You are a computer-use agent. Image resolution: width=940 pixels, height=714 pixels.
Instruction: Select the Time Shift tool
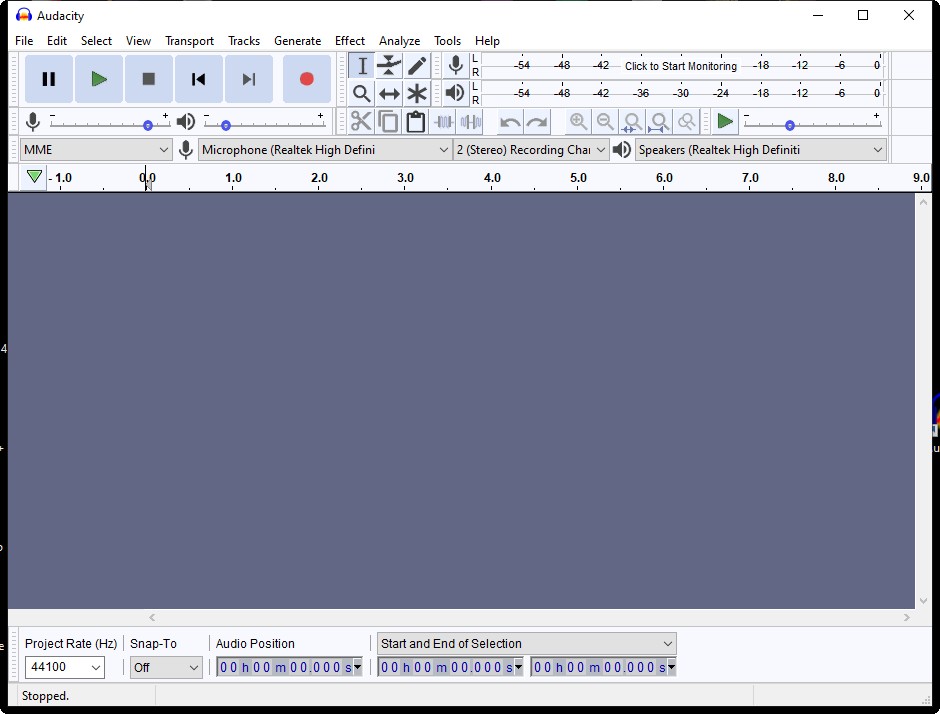(x=389, y=94)
